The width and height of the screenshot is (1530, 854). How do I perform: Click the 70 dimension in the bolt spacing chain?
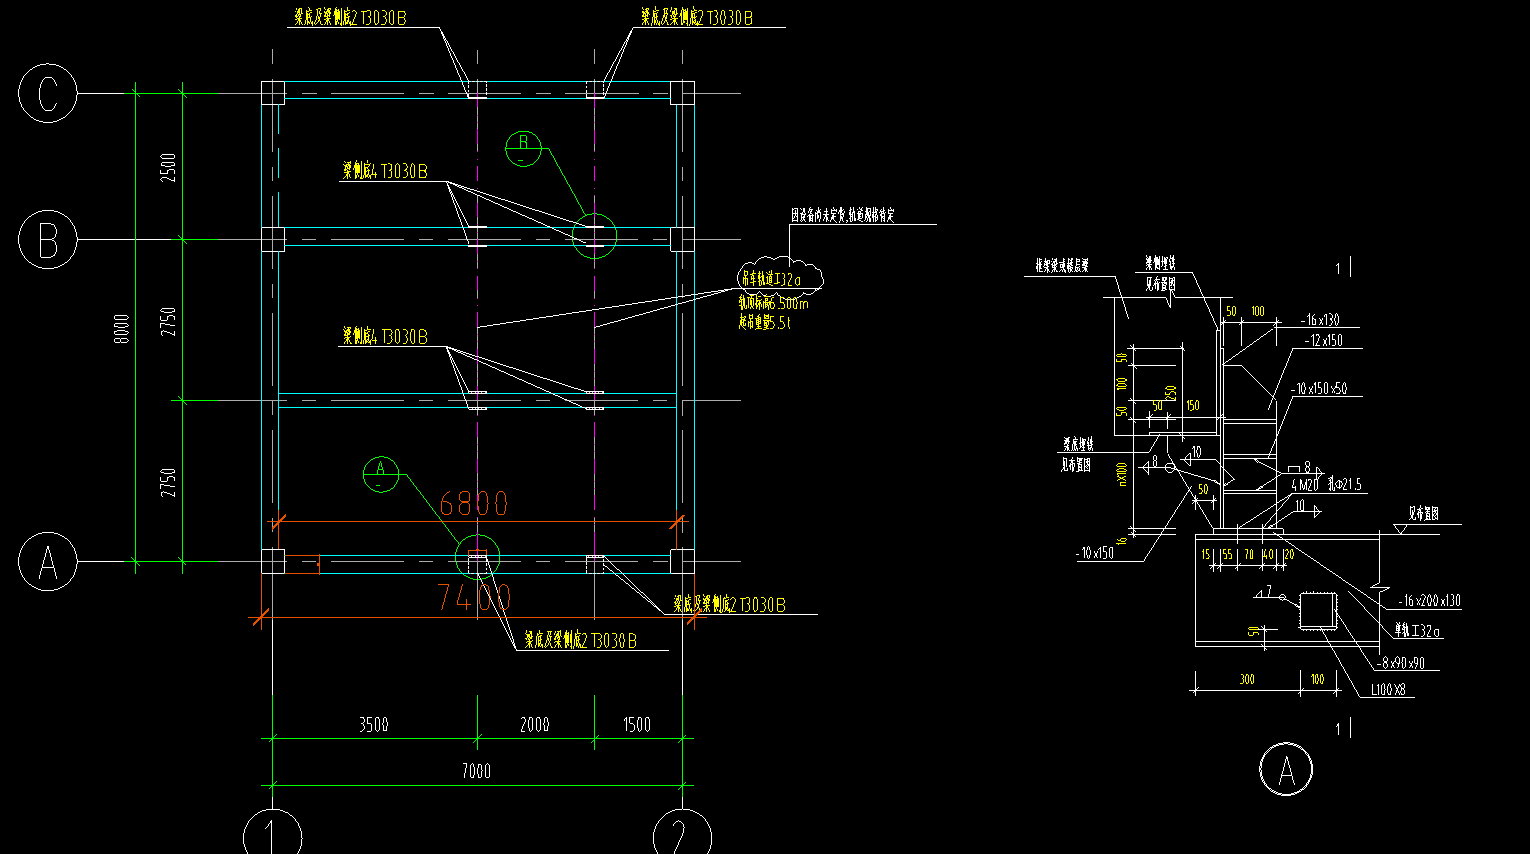pyautogui.click(x=1249, y=554)
